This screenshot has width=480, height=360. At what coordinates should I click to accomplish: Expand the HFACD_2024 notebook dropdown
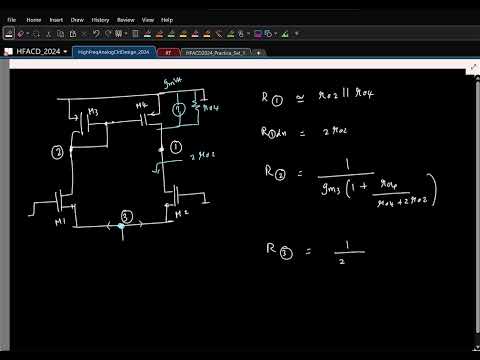click(65, 52)
